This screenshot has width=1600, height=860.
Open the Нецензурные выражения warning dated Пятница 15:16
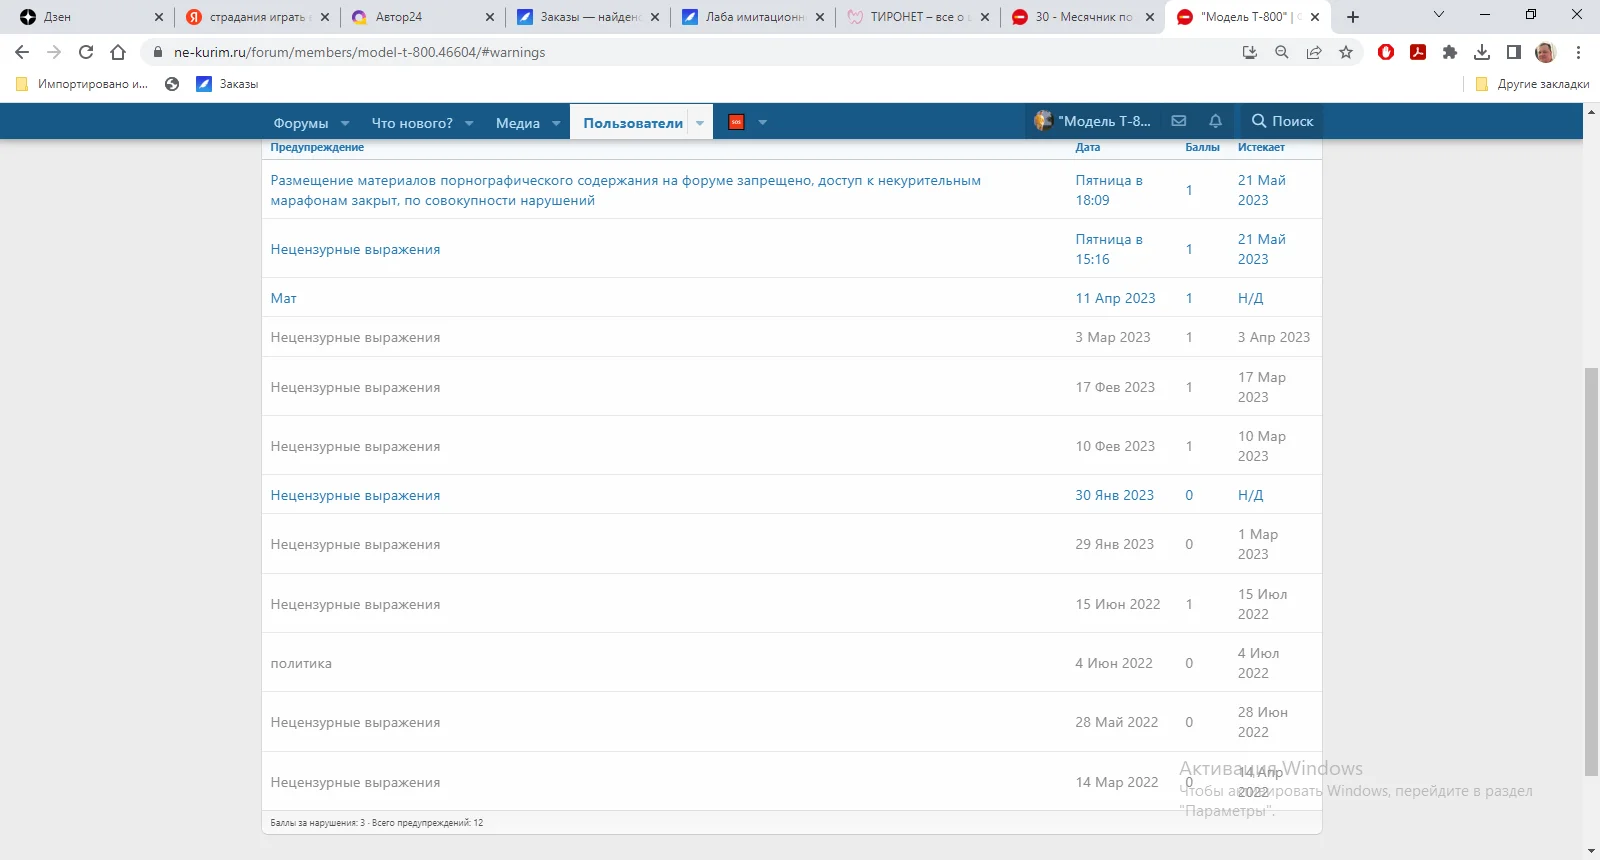pyautogui.click(x=355, y=249)
